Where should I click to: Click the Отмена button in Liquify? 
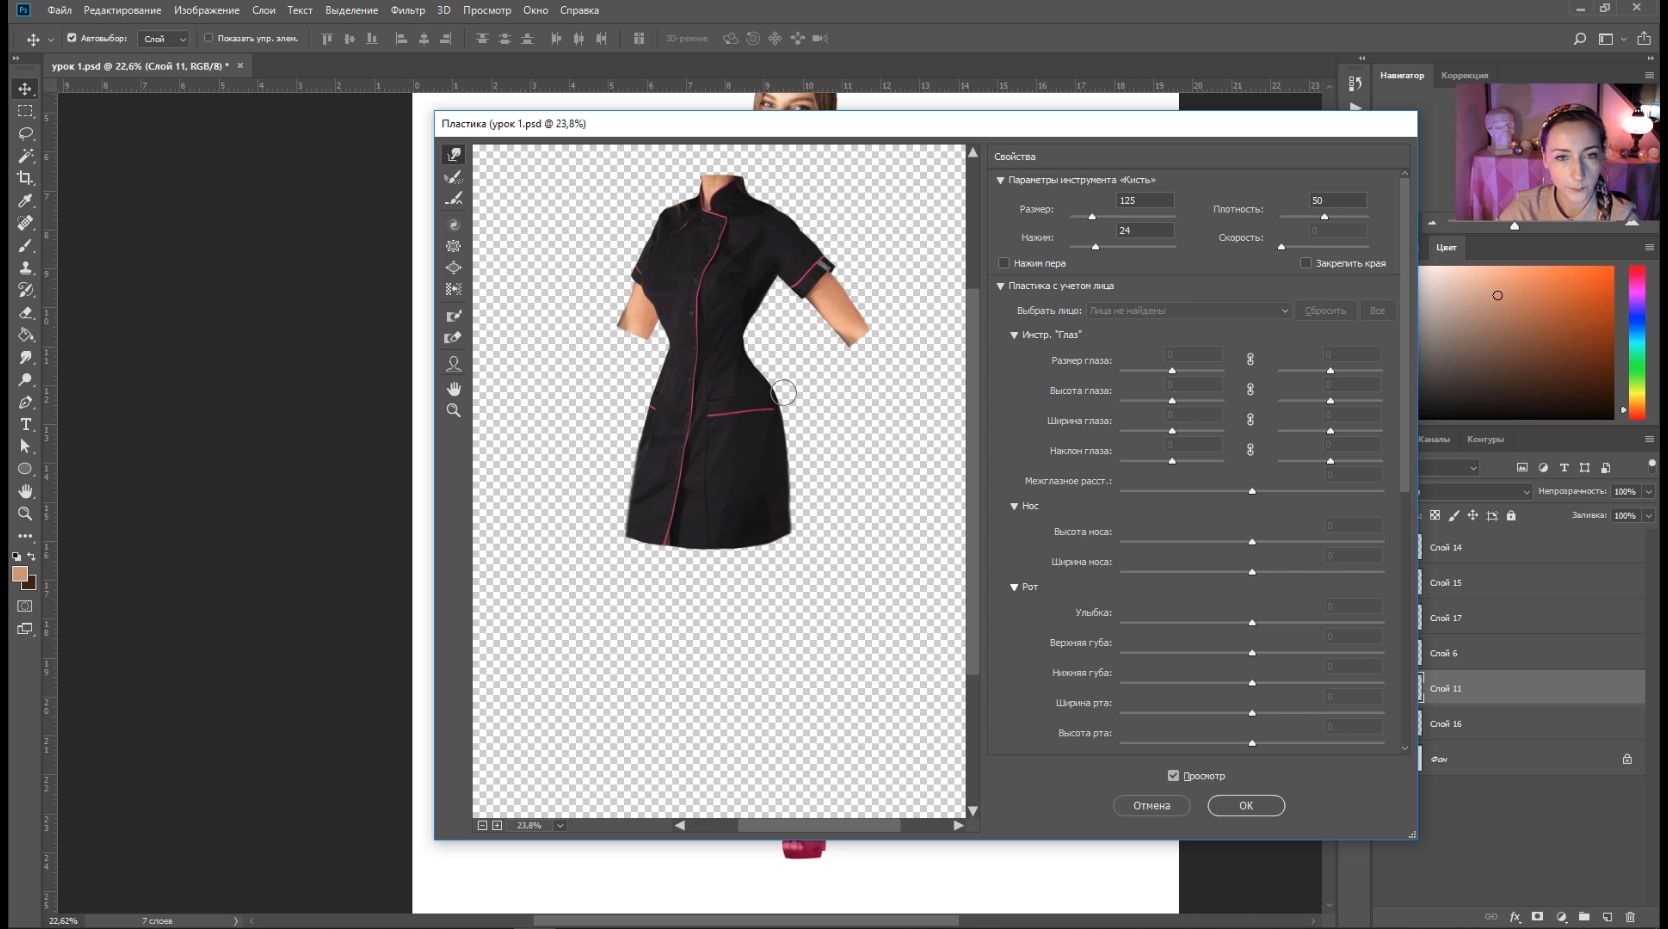(1151, 806)
